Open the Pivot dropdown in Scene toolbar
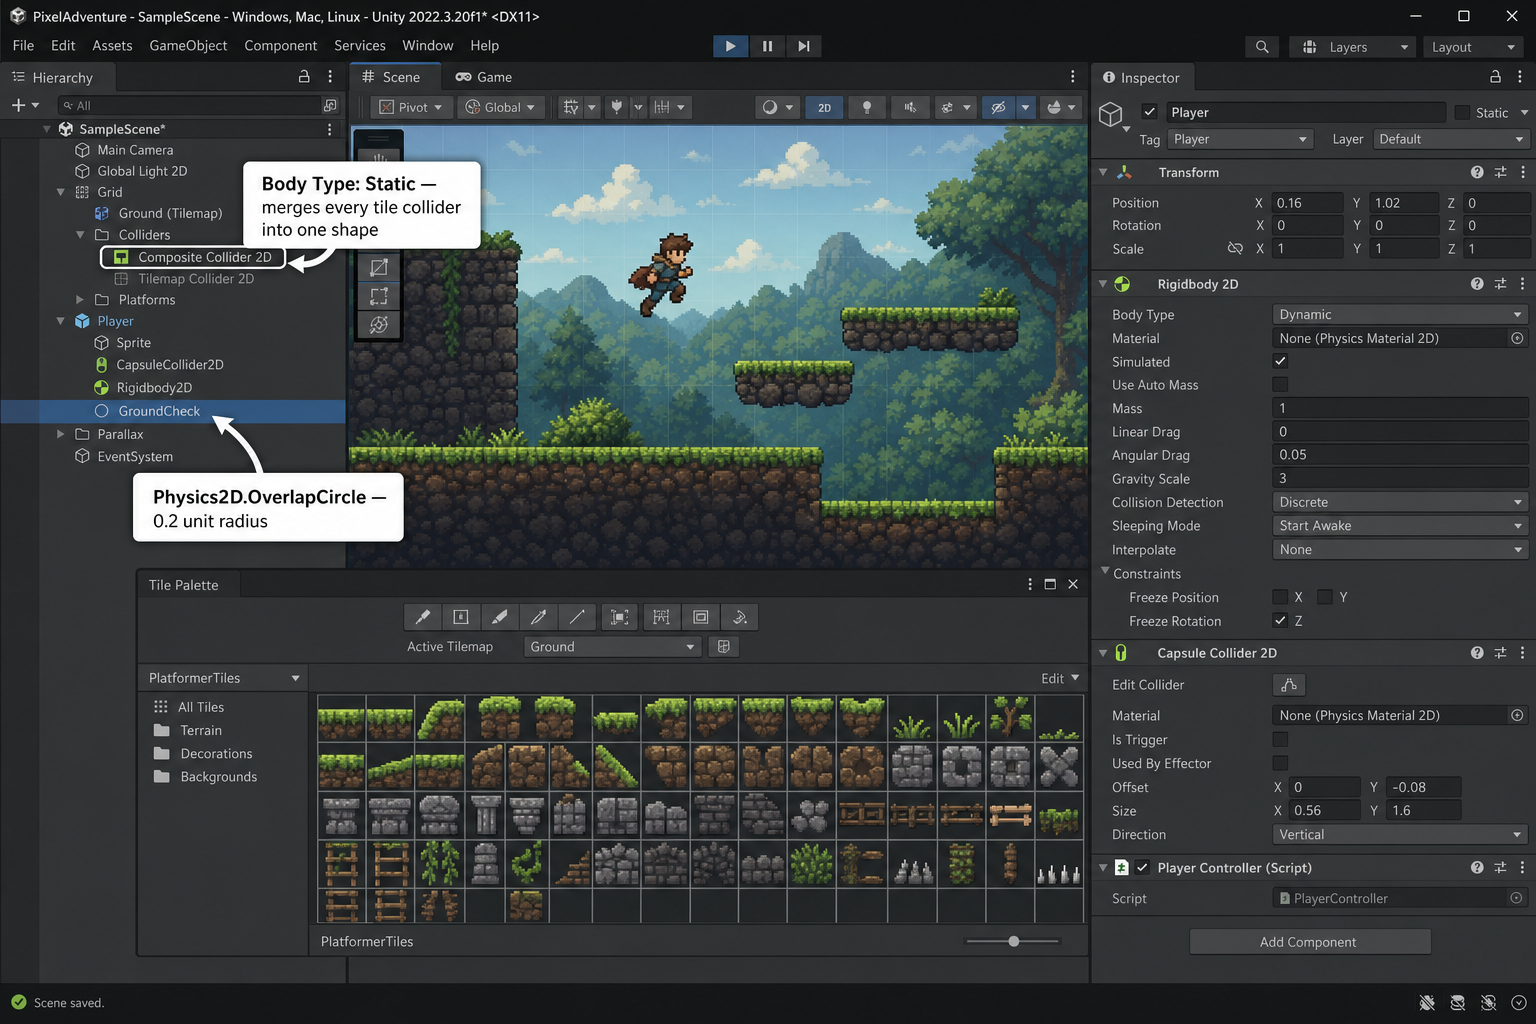The image size is (1536, 1024). pos(411,107)
